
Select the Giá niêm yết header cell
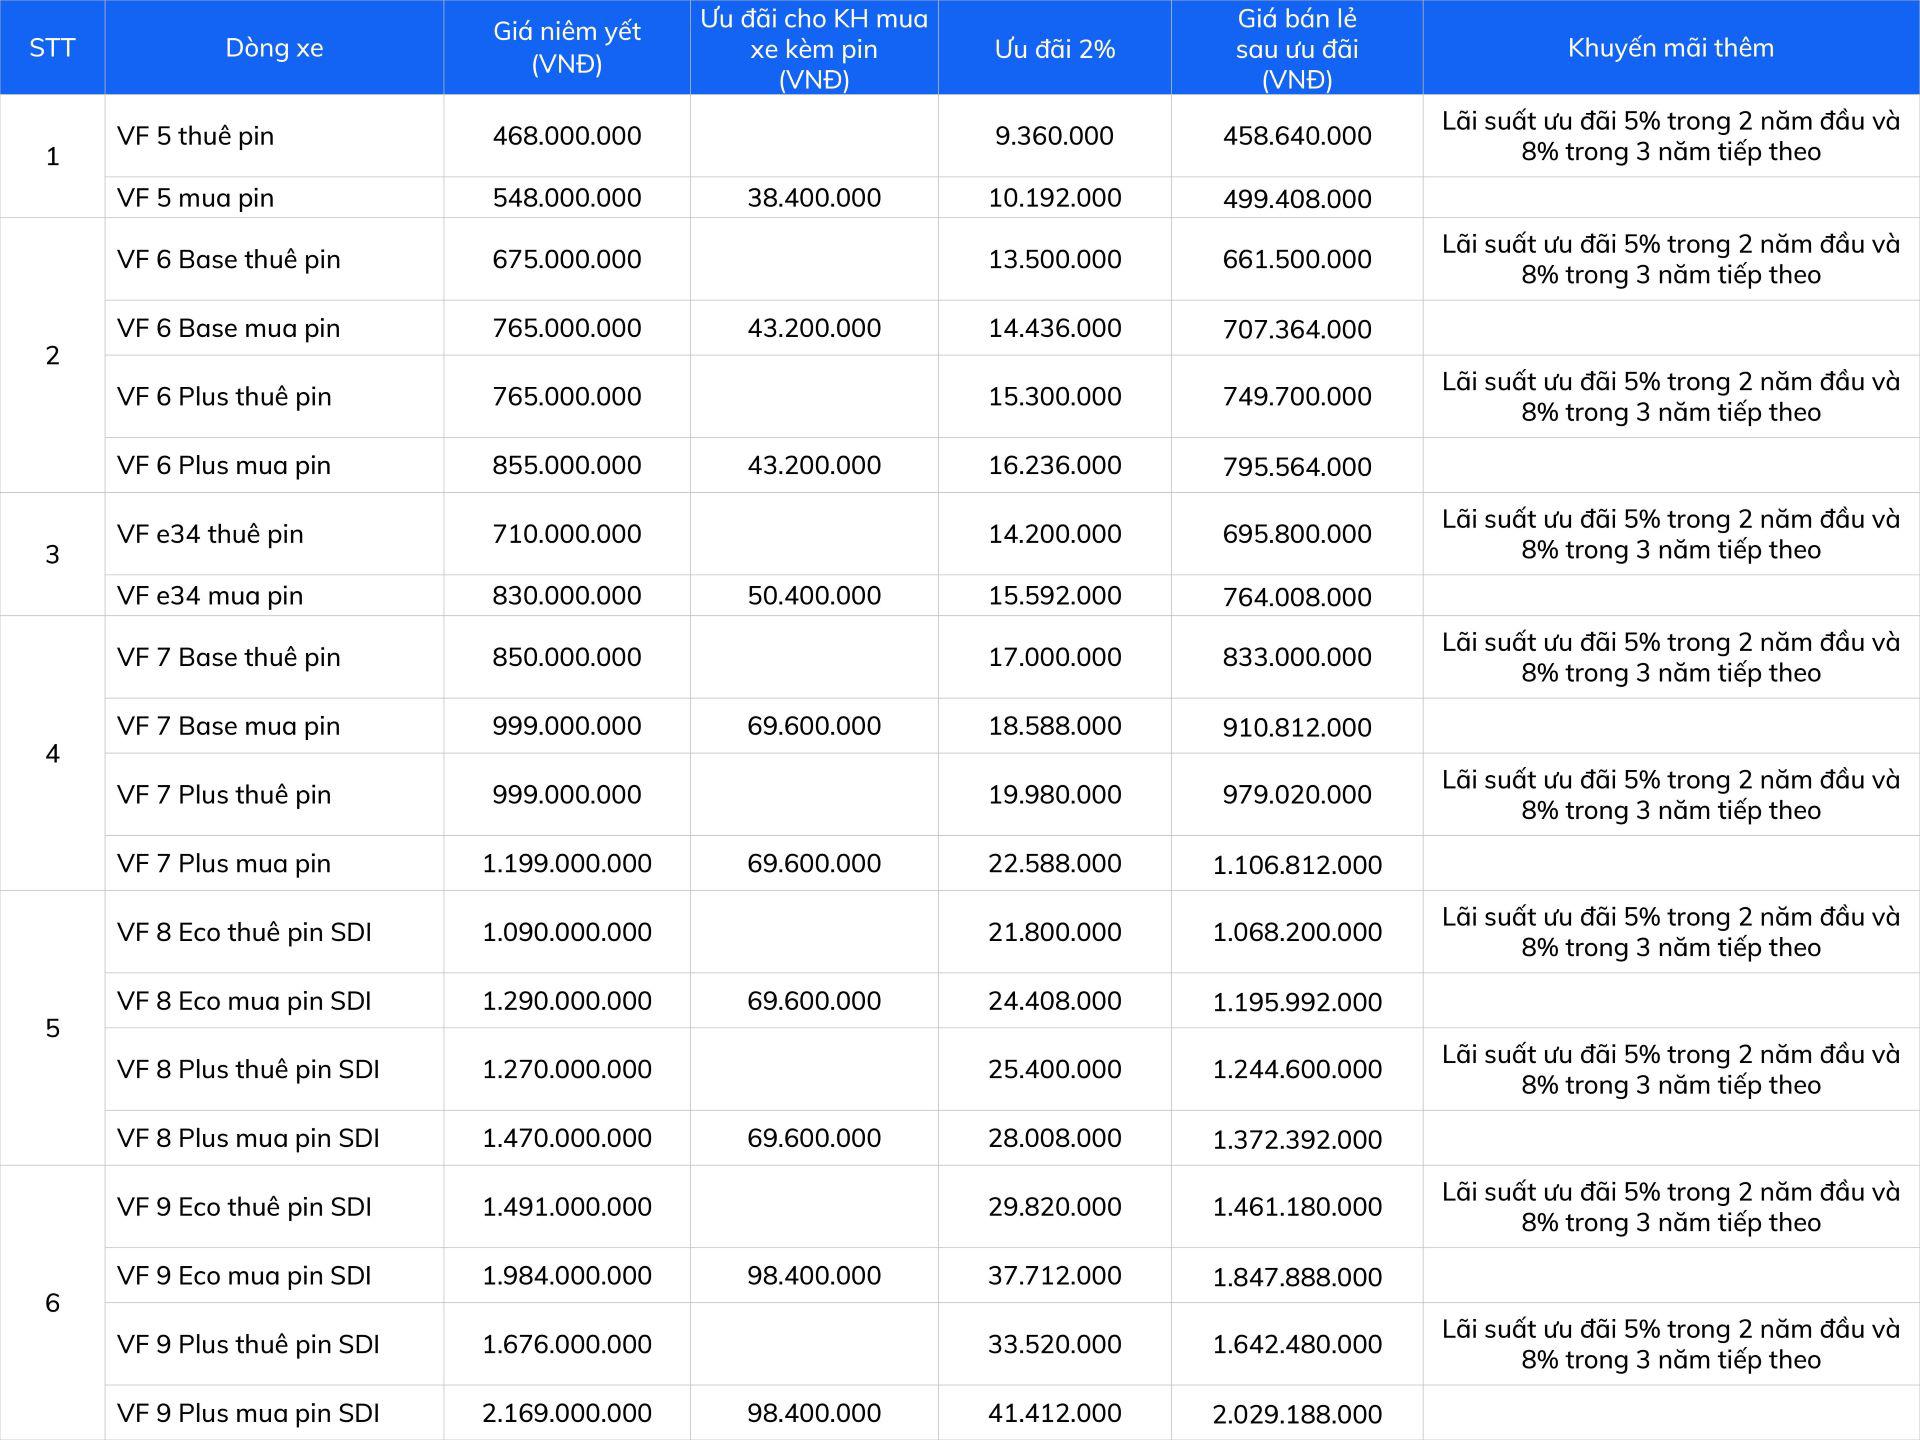pyautogui.click(x=566, y=48)
